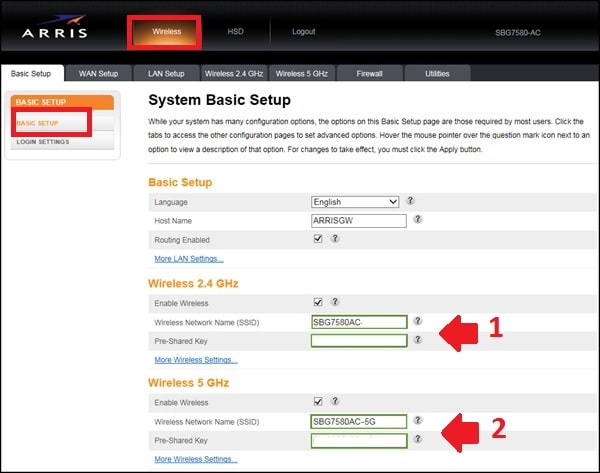Switch to the Firewall tab
This screenshot has height=473, width=600.
click(368, 73)
